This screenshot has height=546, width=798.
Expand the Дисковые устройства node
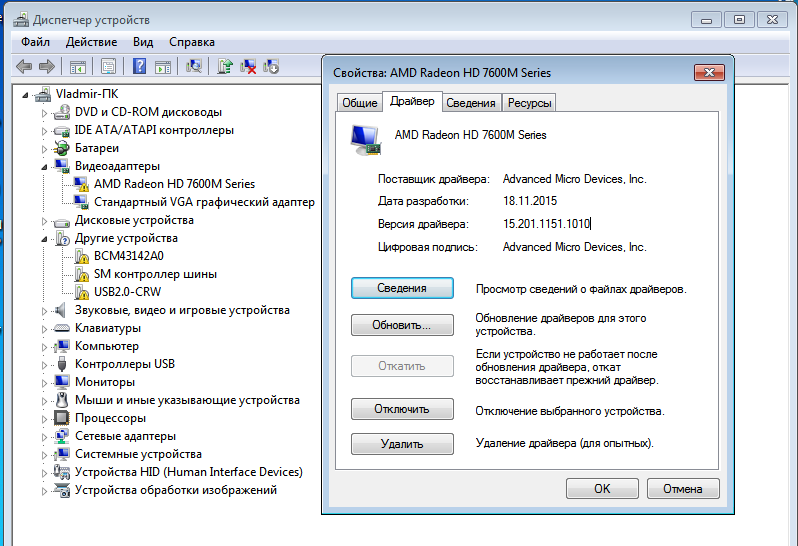44,221
